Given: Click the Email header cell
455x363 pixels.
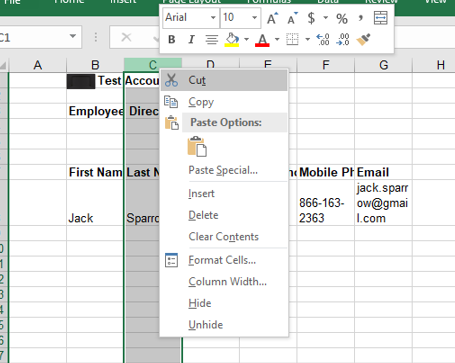Looking at the screenshot, I should click(x=383, y=172).
